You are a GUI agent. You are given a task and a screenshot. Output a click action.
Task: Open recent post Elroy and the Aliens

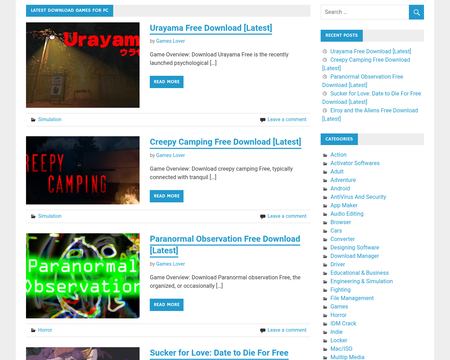[374, 110]
